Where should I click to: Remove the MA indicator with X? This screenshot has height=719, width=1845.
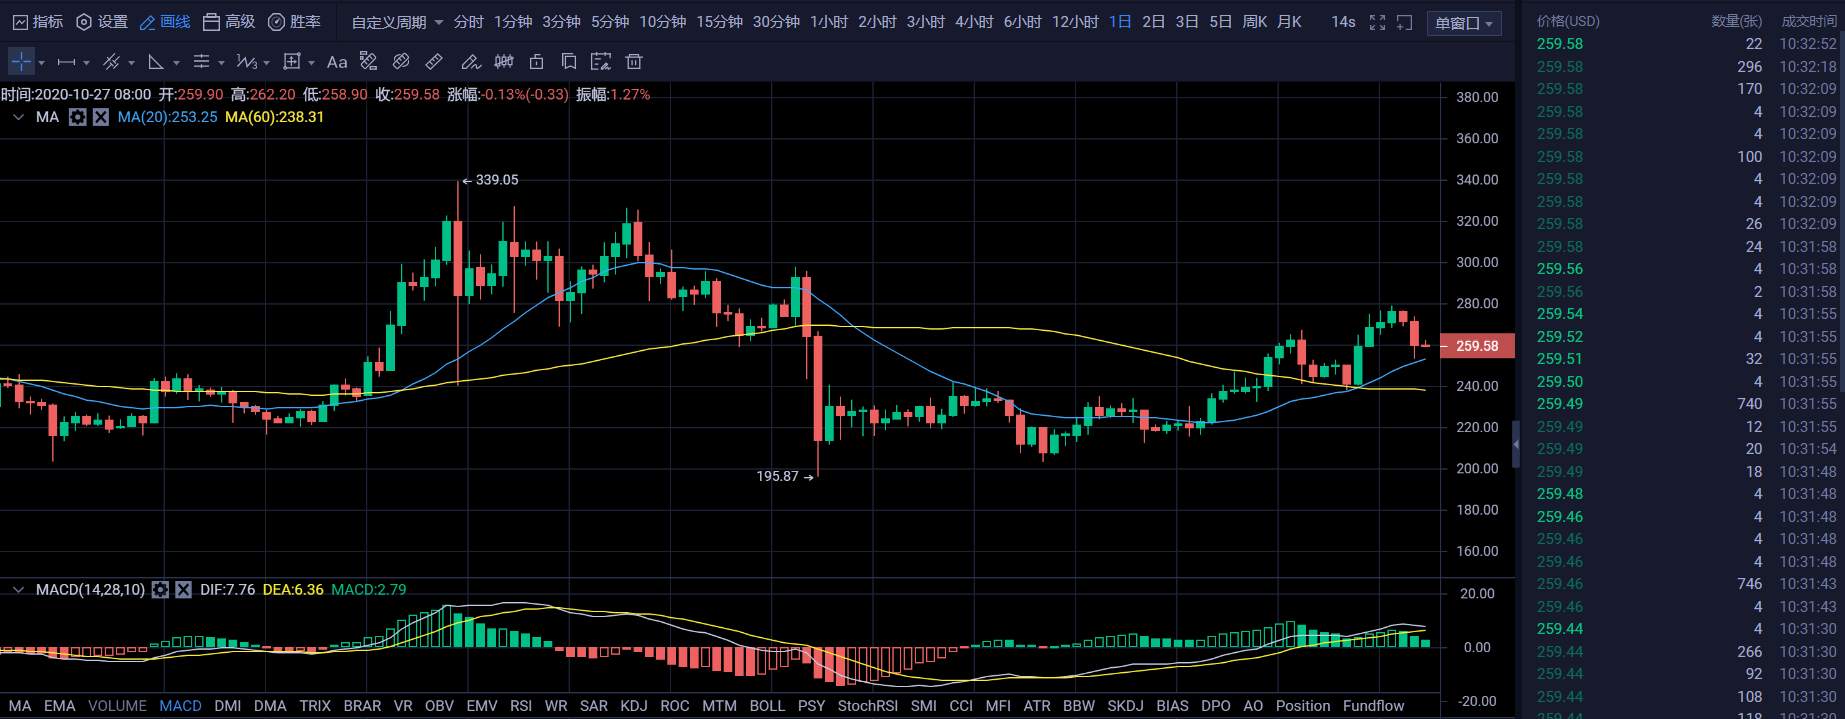101,117
